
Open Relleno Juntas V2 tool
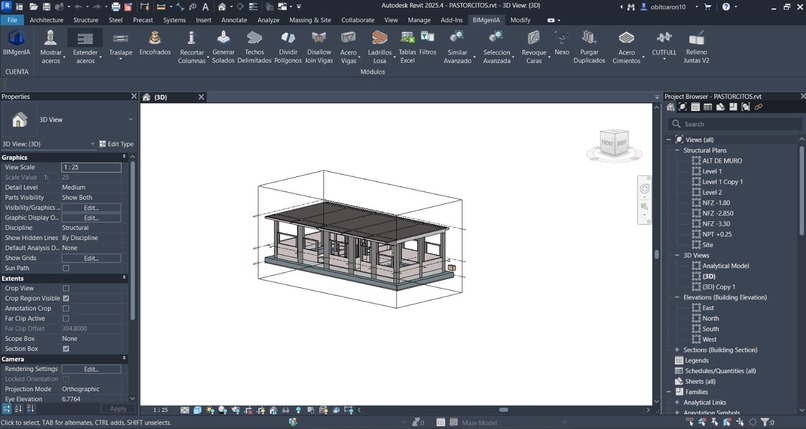point(697,46)
